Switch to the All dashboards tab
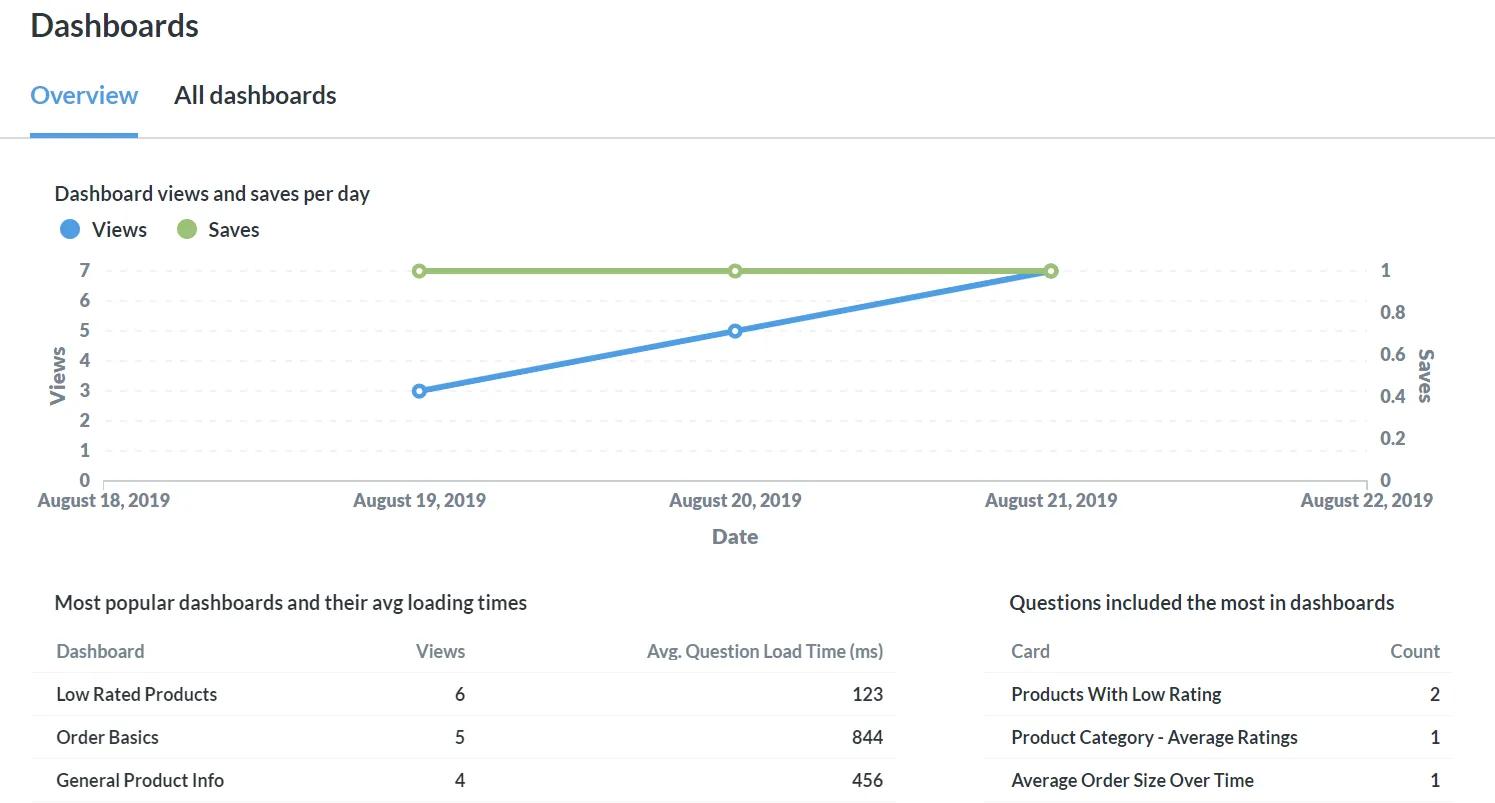This screenshot has width=1495, height=803. point(255,96)
